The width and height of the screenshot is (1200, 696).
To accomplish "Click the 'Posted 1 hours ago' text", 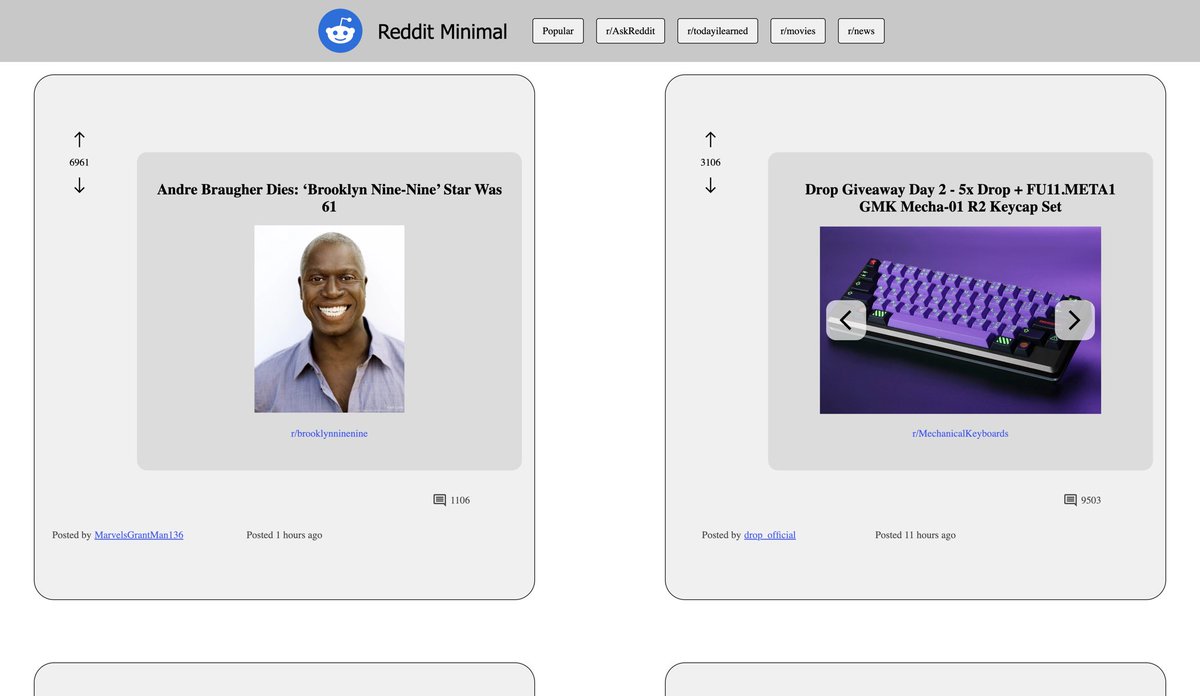I will click(x=284, y=535).
